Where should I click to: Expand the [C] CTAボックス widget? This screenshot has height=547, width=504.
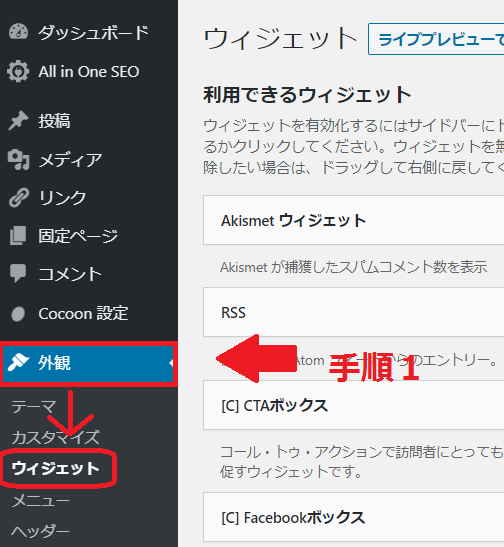pos(354,405)
